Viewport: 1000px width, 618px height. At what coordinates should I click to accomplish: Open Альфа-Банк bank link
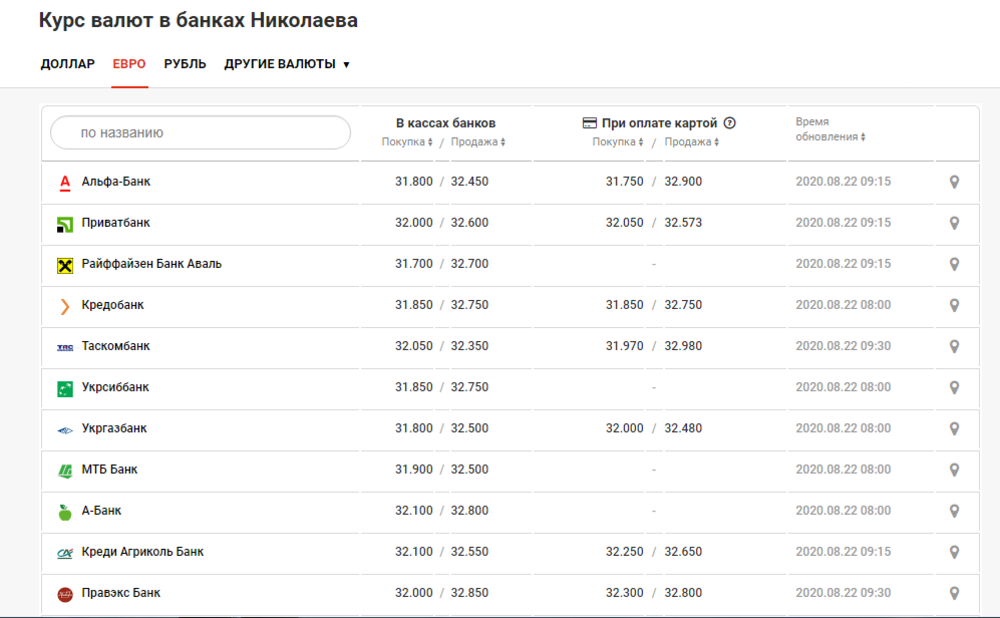tap(116, 181)
